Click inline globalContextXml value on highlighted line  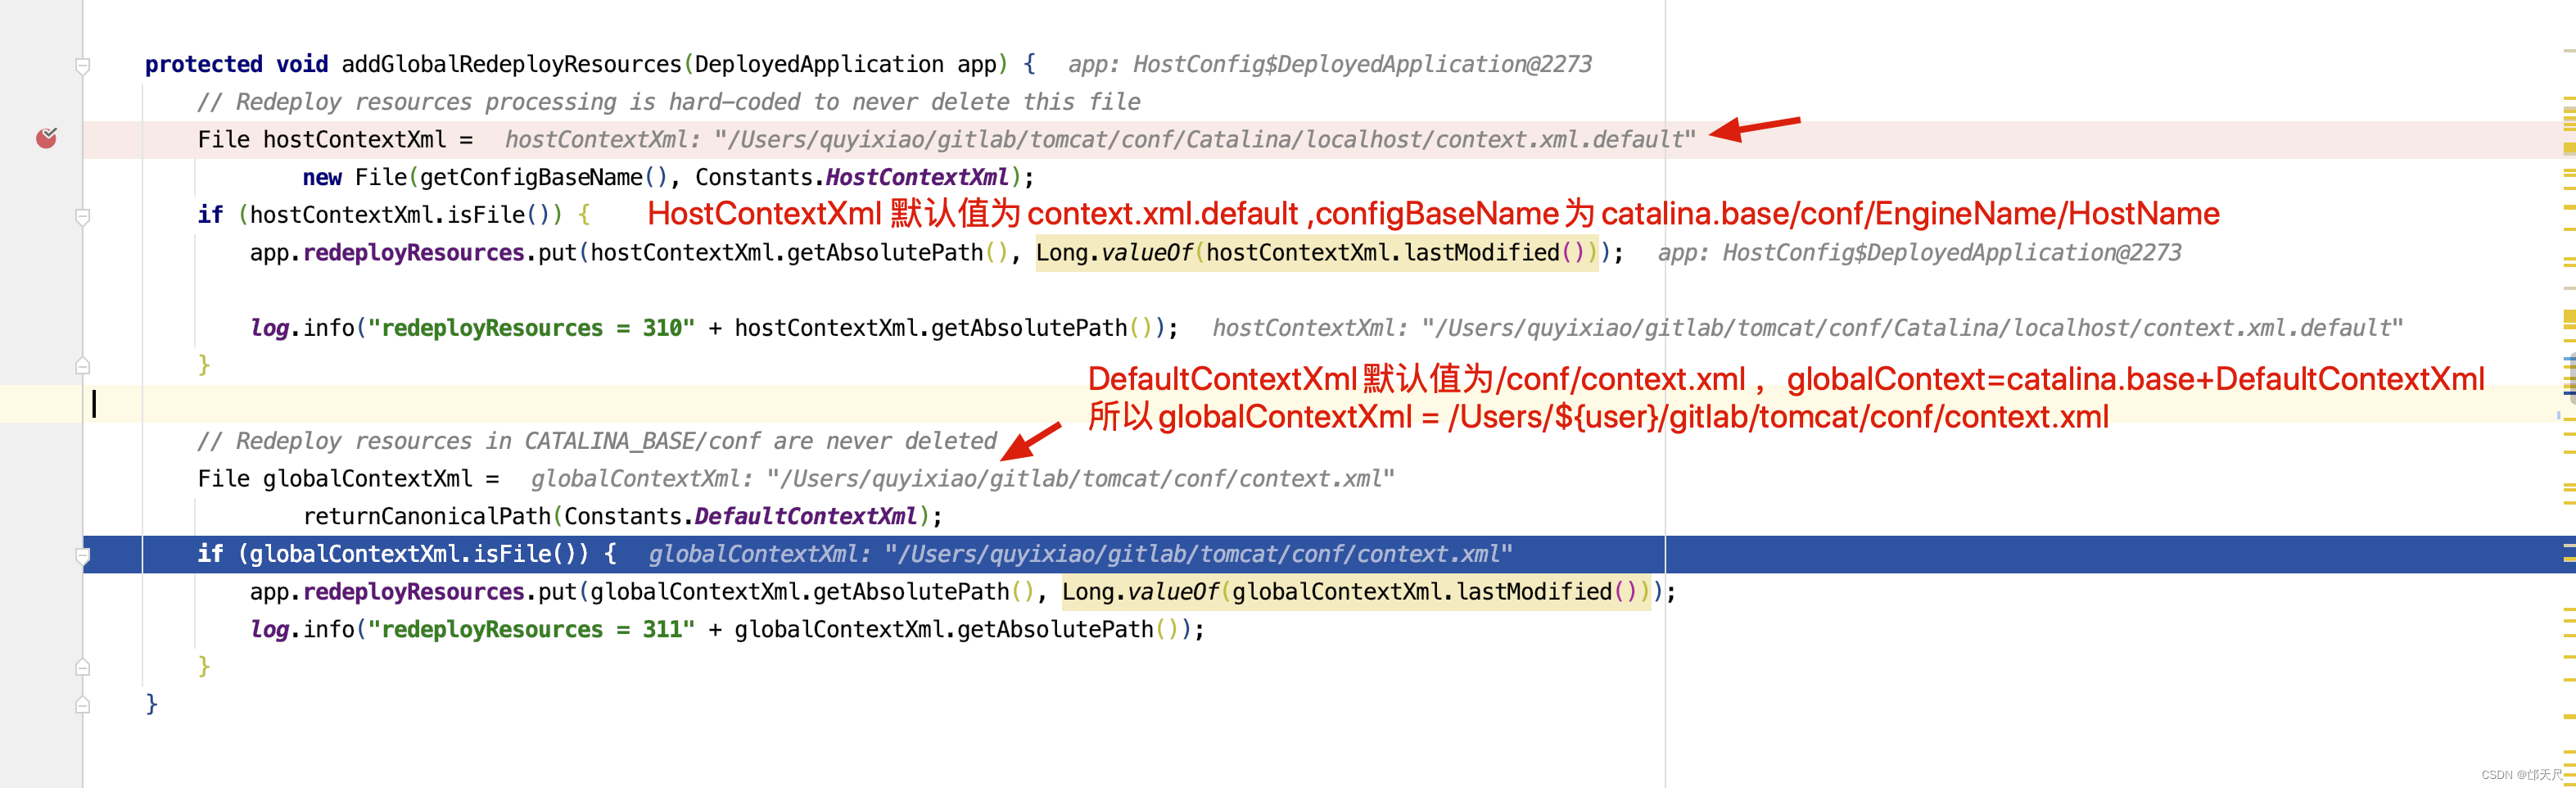coord(1080,554)
